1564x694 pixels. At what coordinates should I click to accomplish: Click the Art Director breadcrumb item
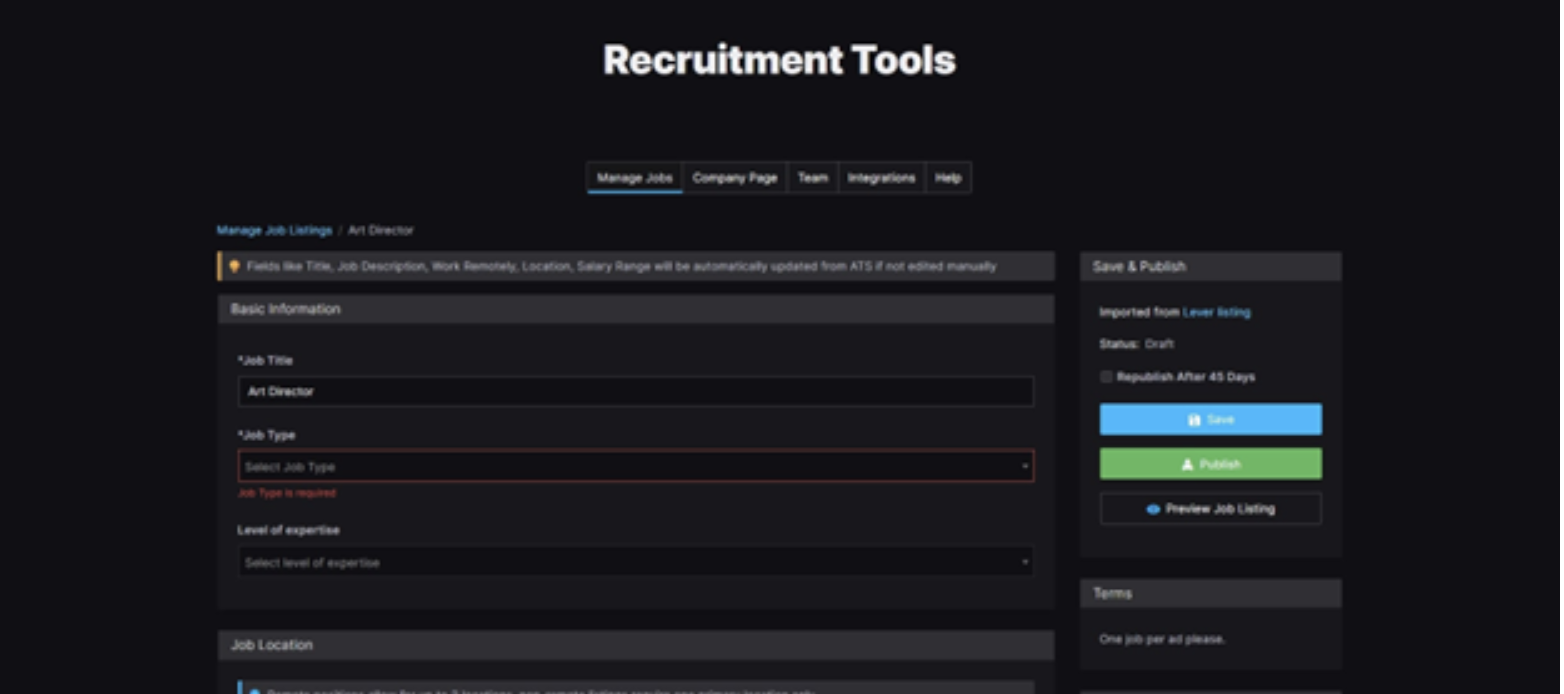pyautogui.click(x=380, y=231)
